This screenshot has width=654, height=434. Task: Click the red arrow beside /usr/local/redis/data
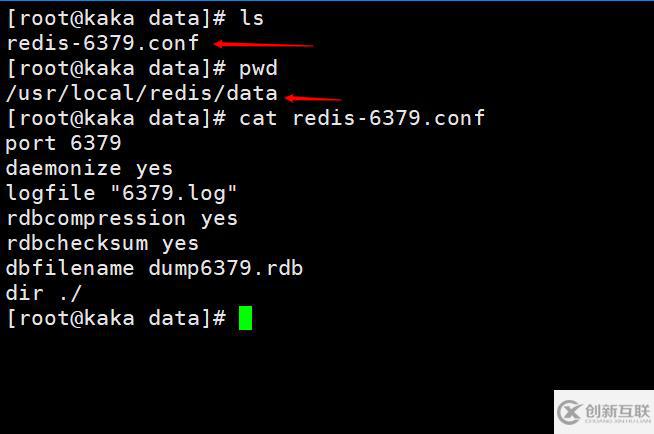click(x=313, y=98)
